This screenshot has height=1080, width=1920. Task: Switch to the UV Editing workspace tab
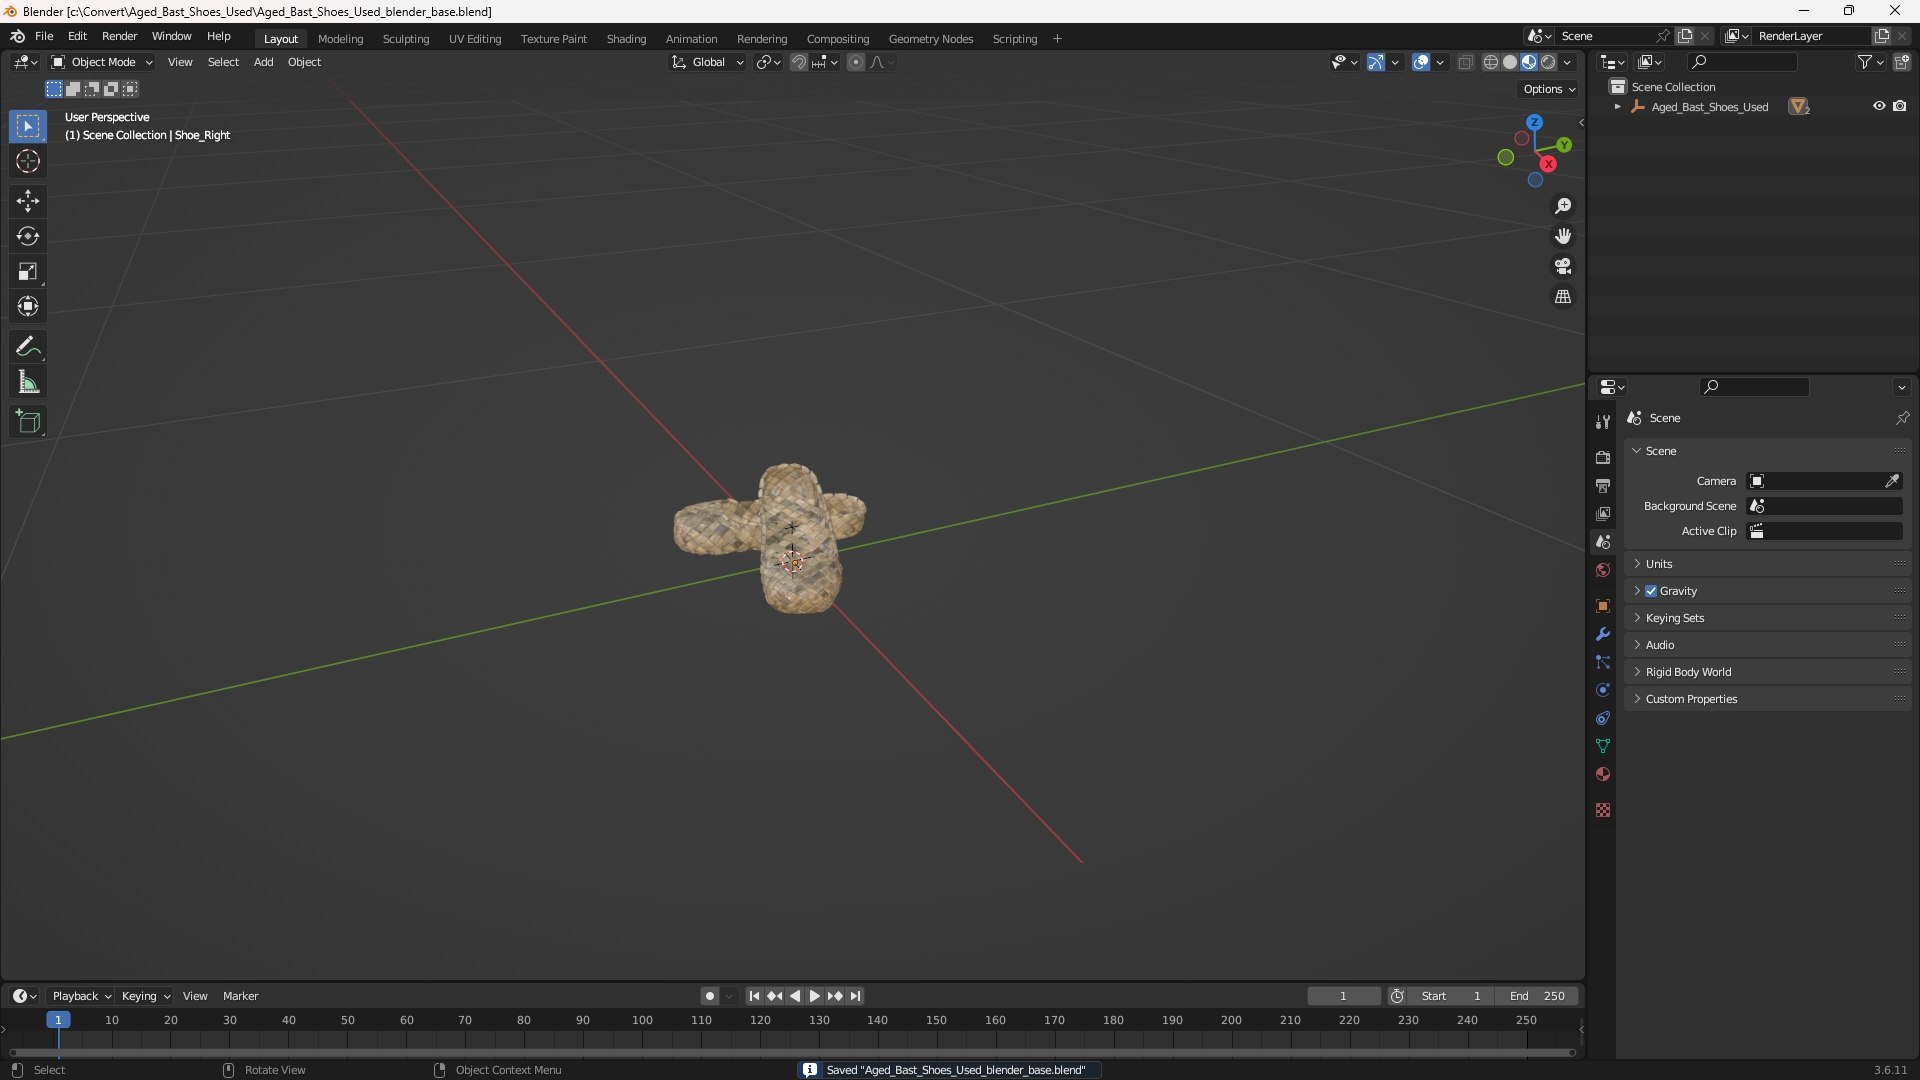pyautogui.click(x=475, y=39)
